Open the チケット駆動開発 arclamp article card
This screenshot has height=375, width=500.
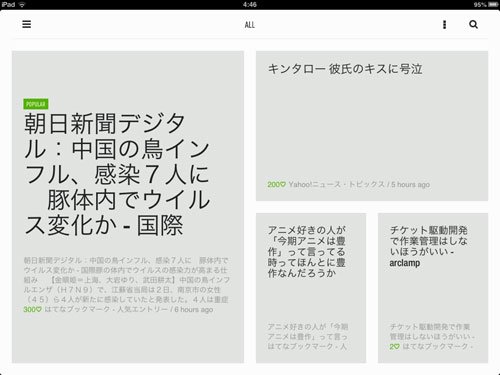(x=433, y=288)
